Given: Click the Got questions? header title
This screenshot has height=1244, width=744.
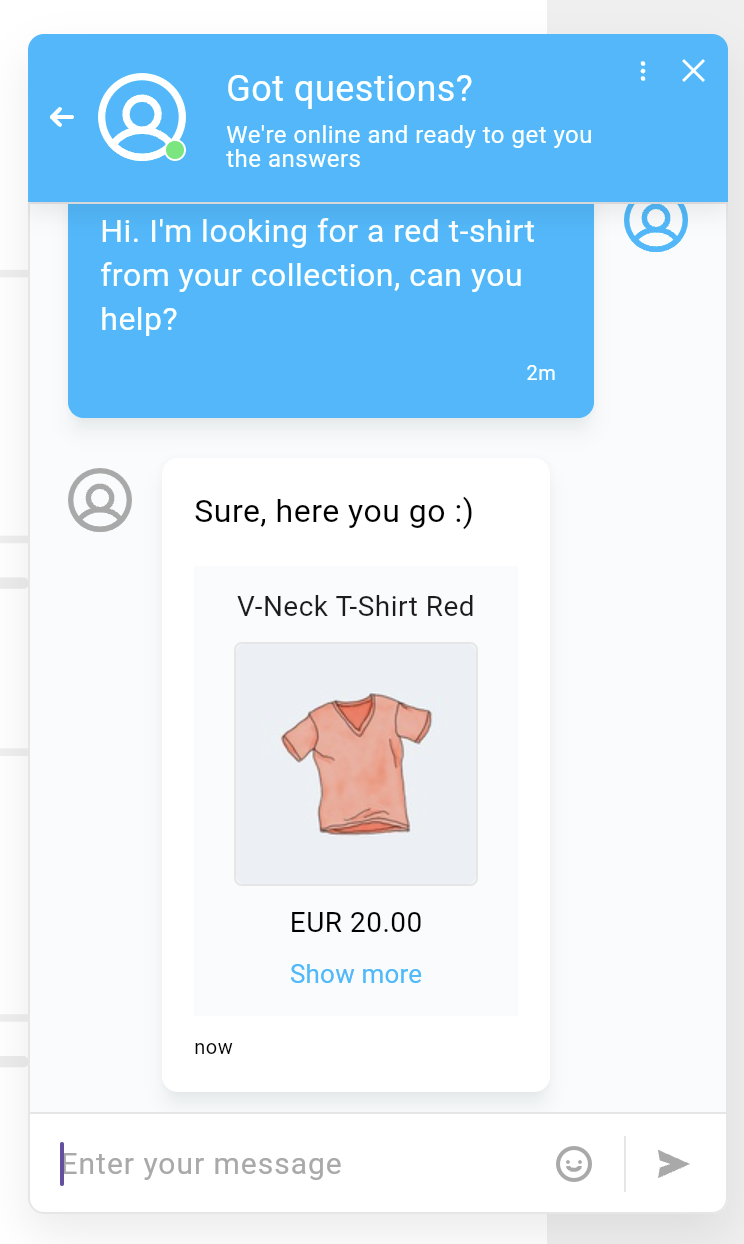Looking at the screenshot, I should point(349,89).
